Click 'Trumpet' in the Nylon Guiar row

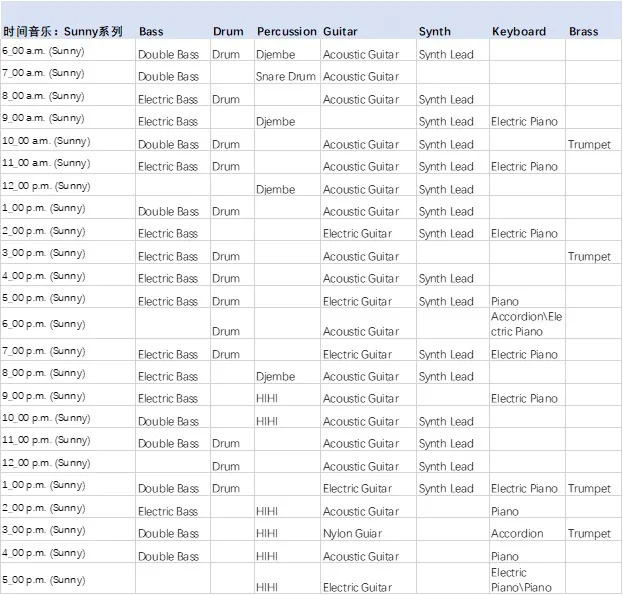(x=589, y=533)
